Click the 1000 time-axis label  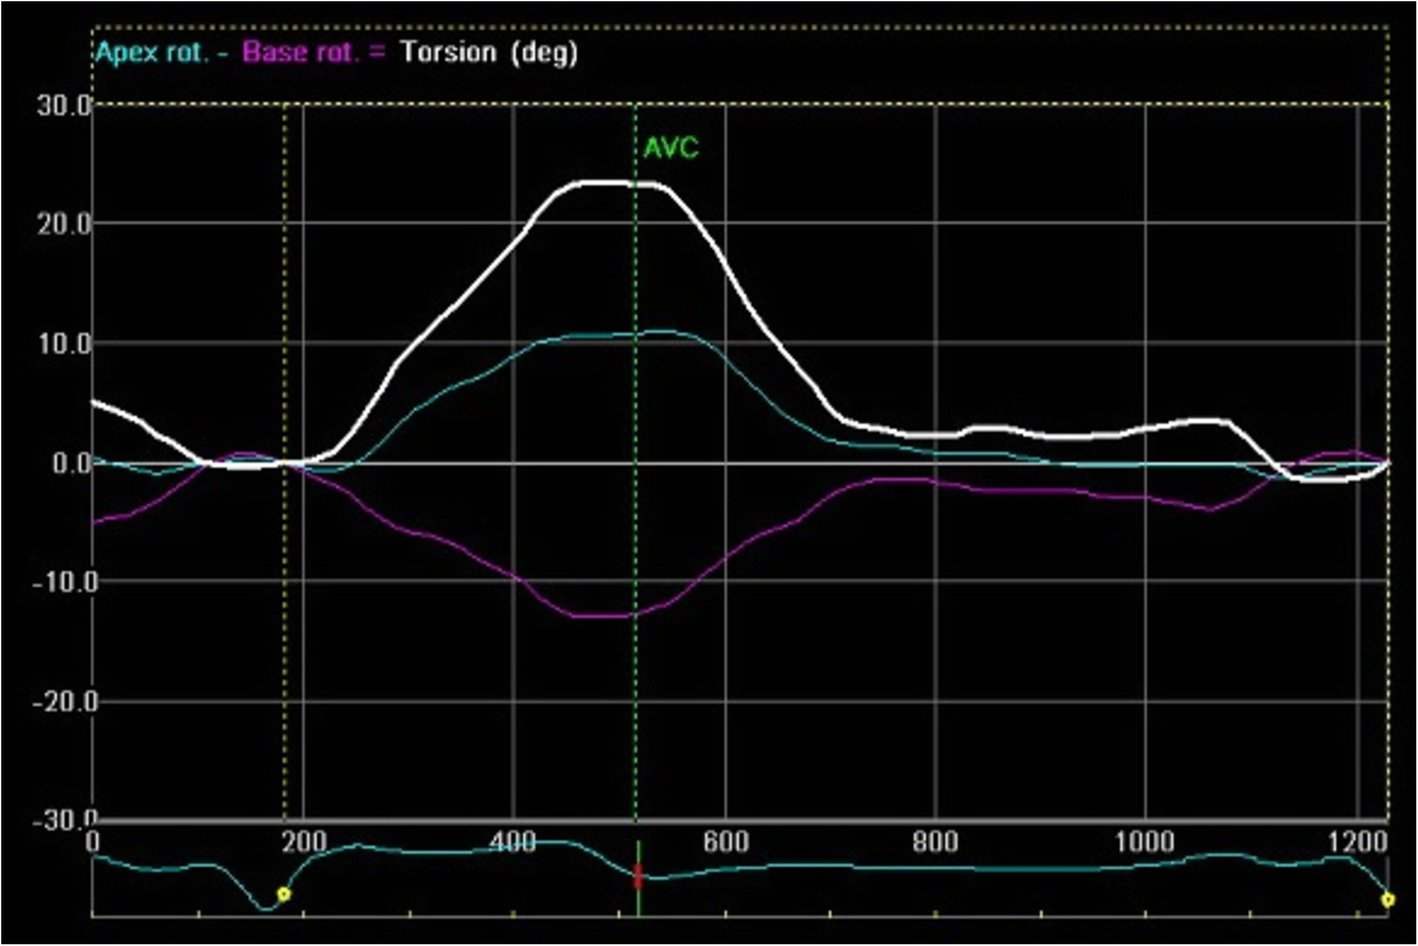1146,842
